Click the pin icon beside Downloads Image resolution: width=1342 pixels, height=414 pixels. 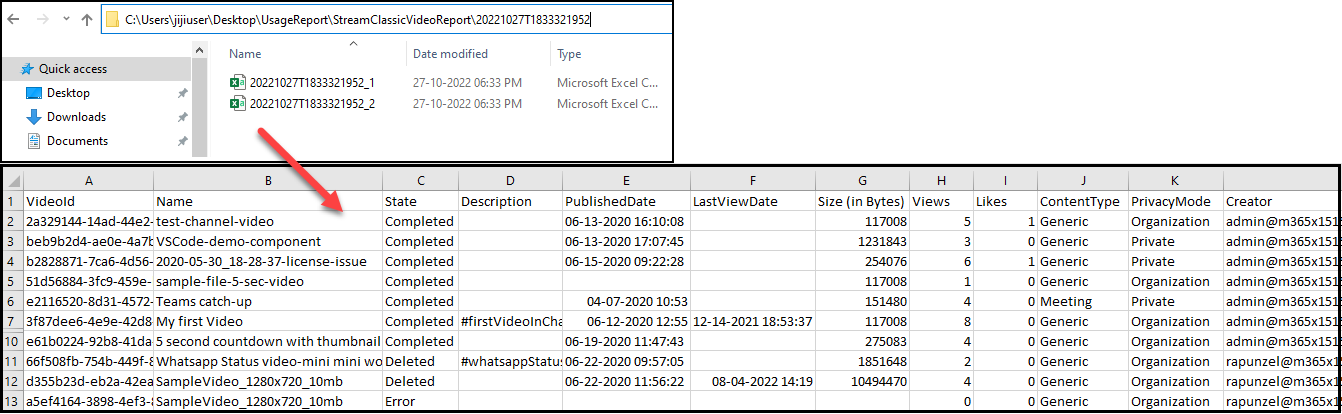[182, 117]
